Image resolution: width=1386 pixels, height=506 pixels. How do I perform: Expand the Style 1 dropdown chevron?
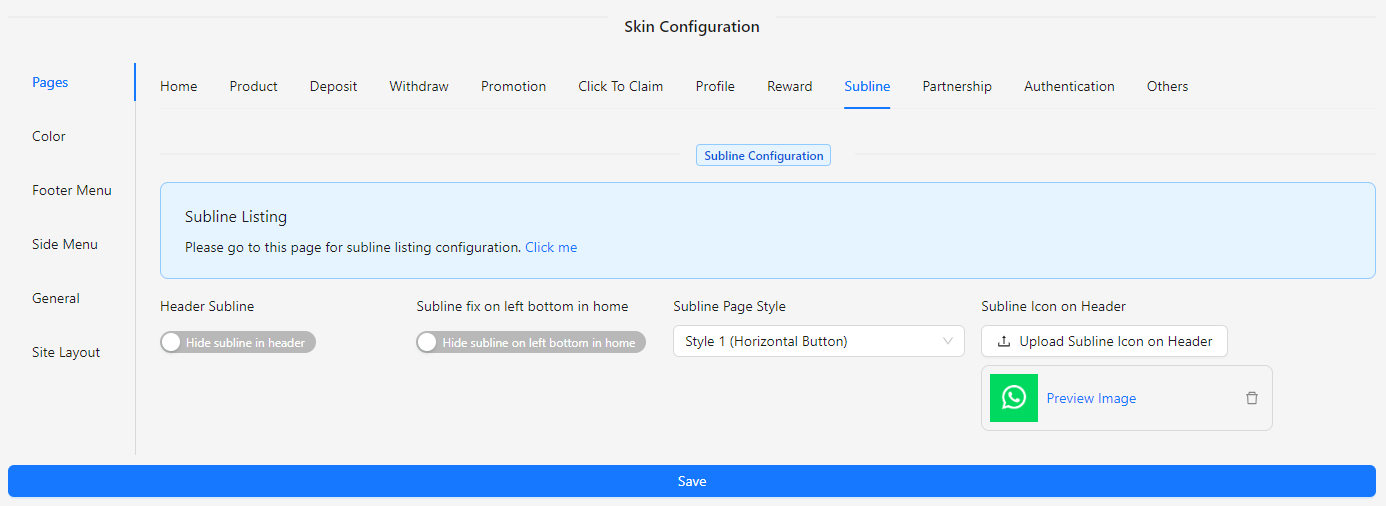click(x=948, y=341)
